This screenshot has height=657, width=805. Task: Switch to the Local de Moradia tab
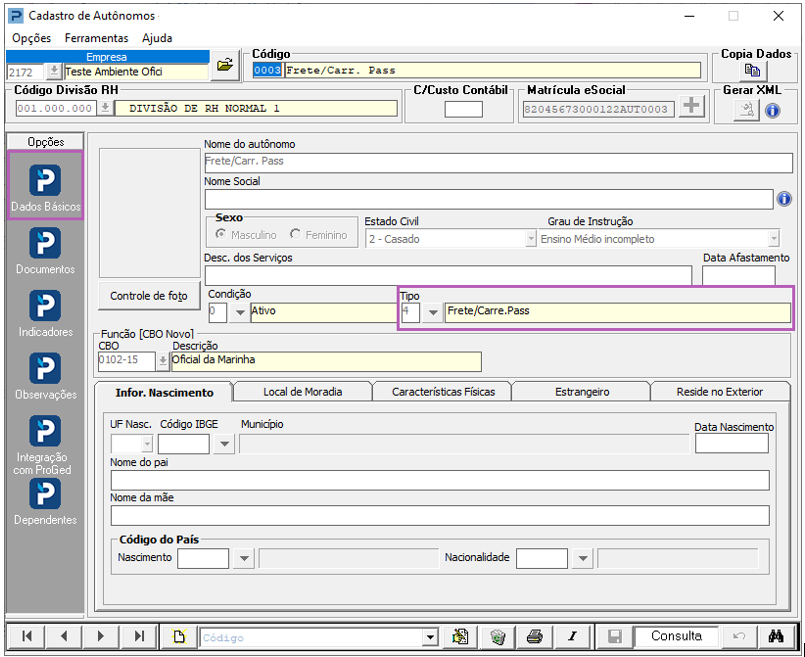tap(303, 392)
